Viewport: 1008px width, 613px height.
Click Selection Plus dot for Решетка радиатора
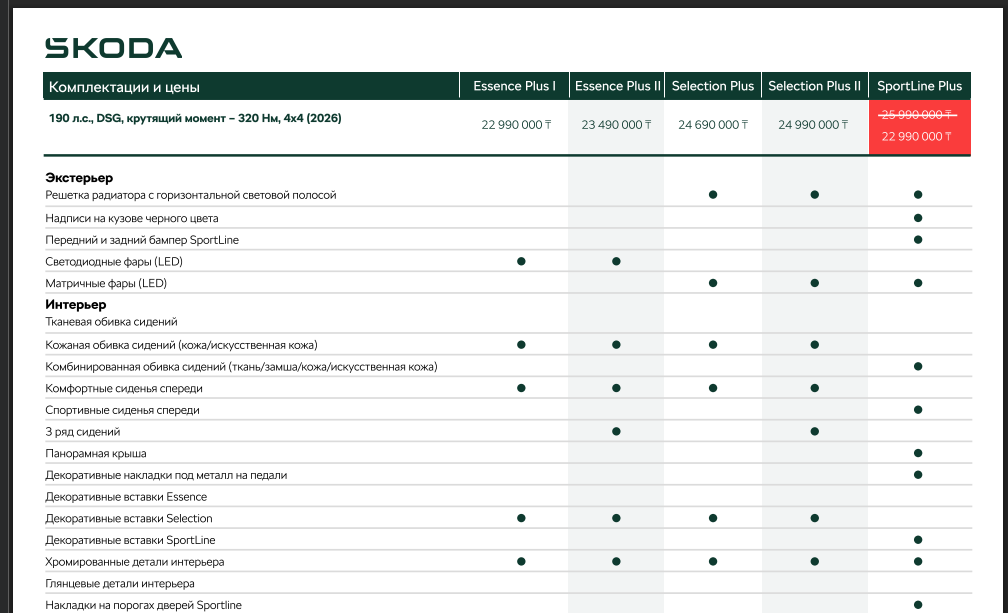click(713, 195)
